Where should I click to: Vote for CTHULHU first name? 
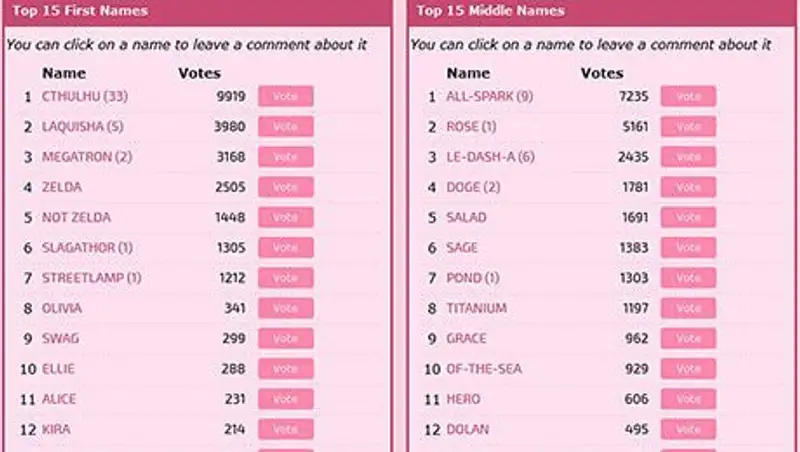(285, 96)
